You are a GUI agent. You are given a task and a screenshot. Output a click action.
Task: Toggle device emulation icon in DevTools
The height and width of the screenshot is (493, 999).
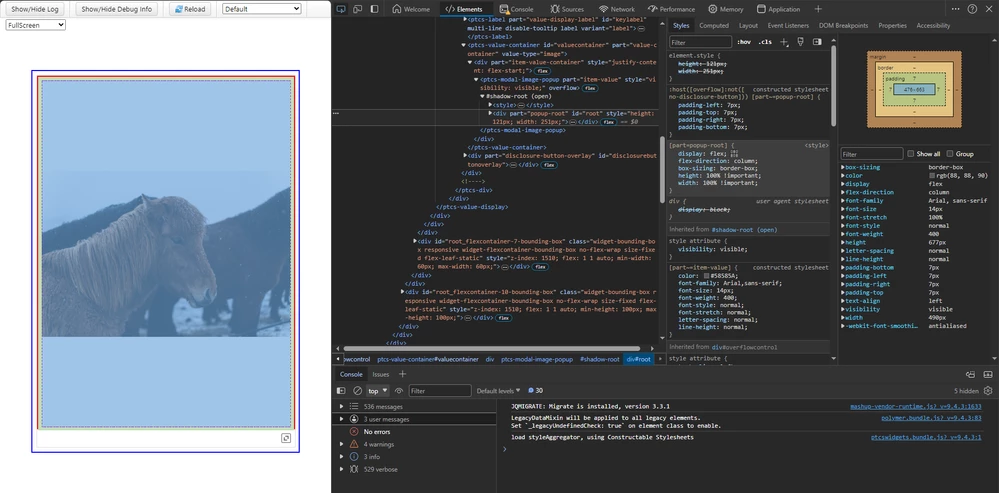click(x=357, y=9)
